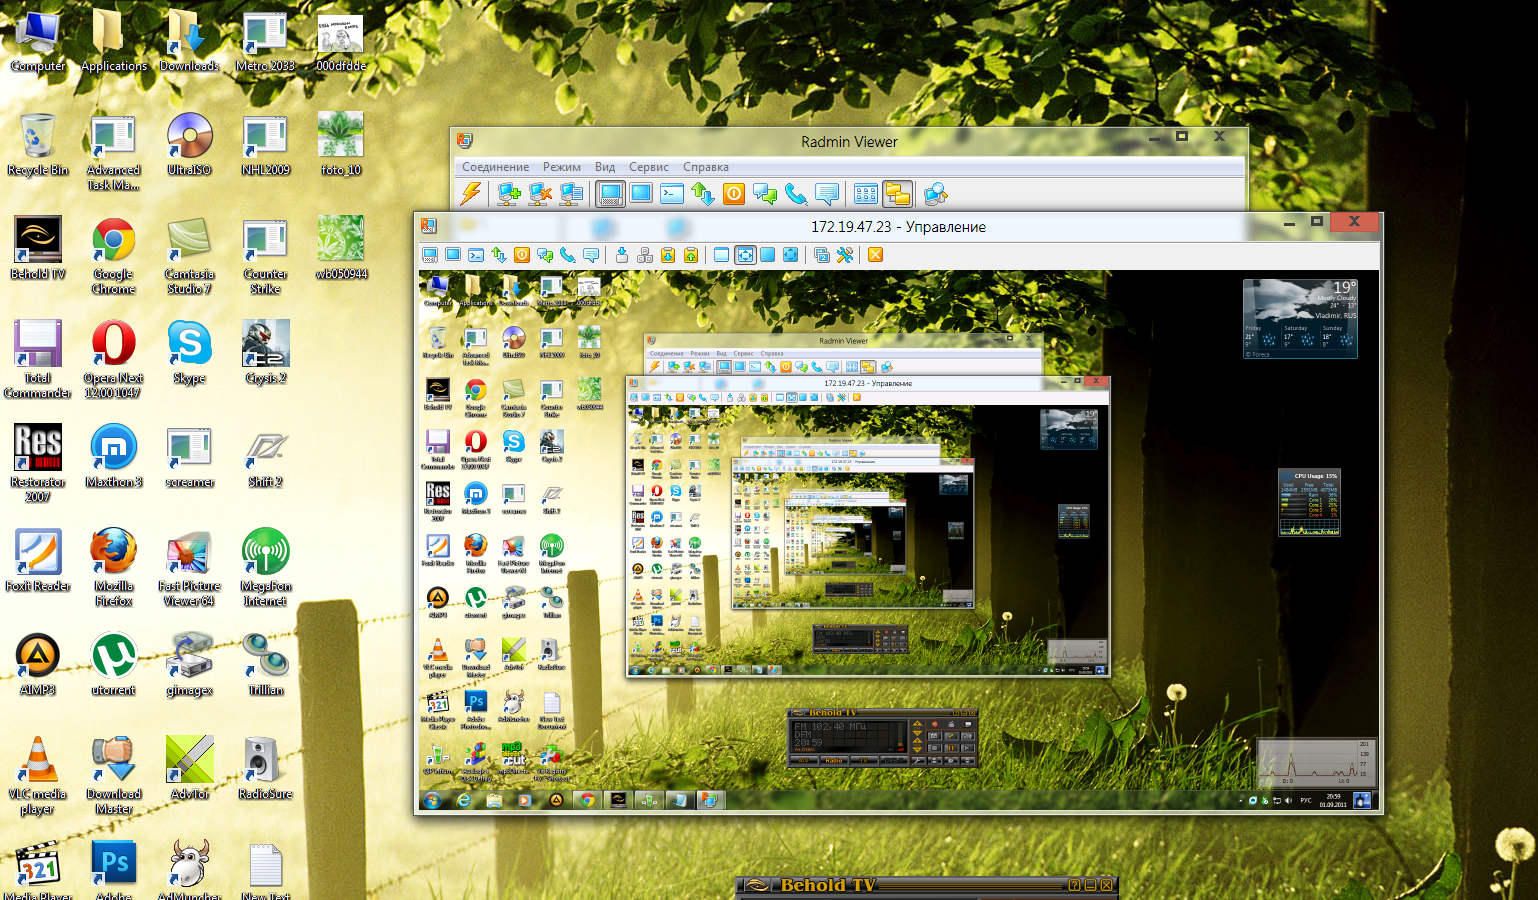Click the remote session's Start button
The image size is (1538, 900).
coord(433,800)
